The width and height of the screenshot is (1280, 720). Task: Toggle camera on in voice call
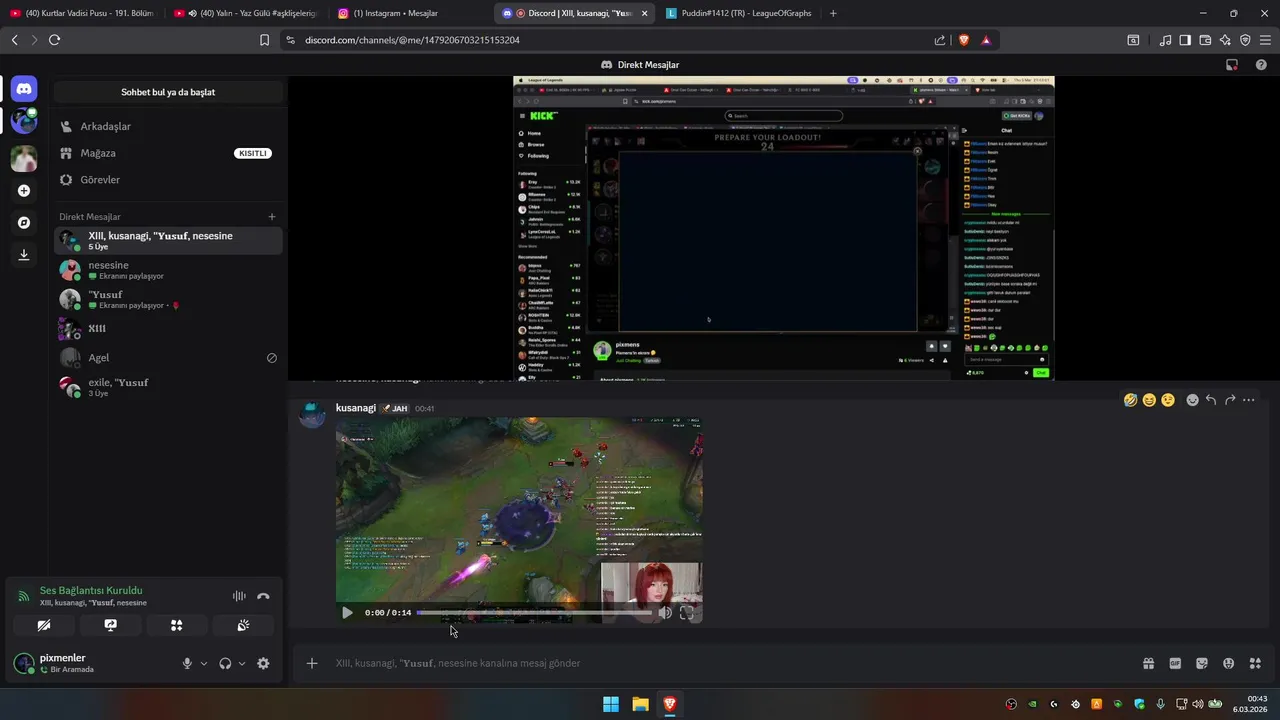click(44, 625)
